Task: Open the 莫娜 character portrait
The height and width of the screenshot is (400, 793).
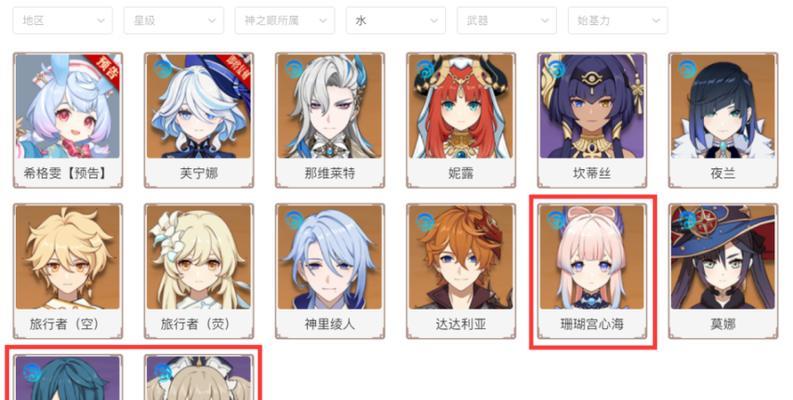Action: 723,257
